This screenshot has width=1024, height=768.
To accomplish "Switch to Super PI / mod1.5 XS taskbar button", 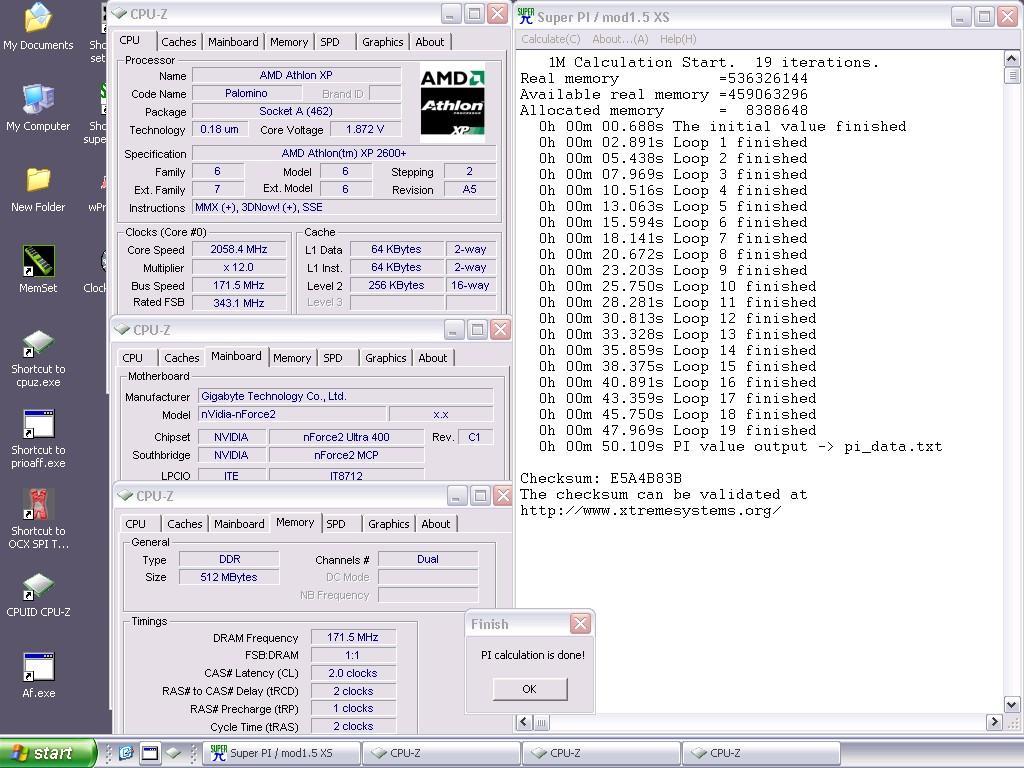I will click(282, 753).
